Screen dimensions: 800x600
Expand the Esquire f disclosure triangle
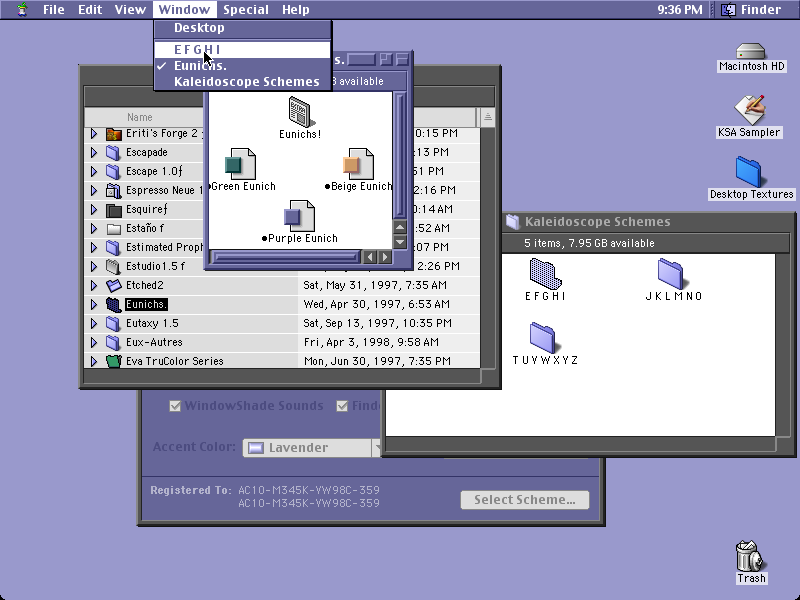click(94, 209)
